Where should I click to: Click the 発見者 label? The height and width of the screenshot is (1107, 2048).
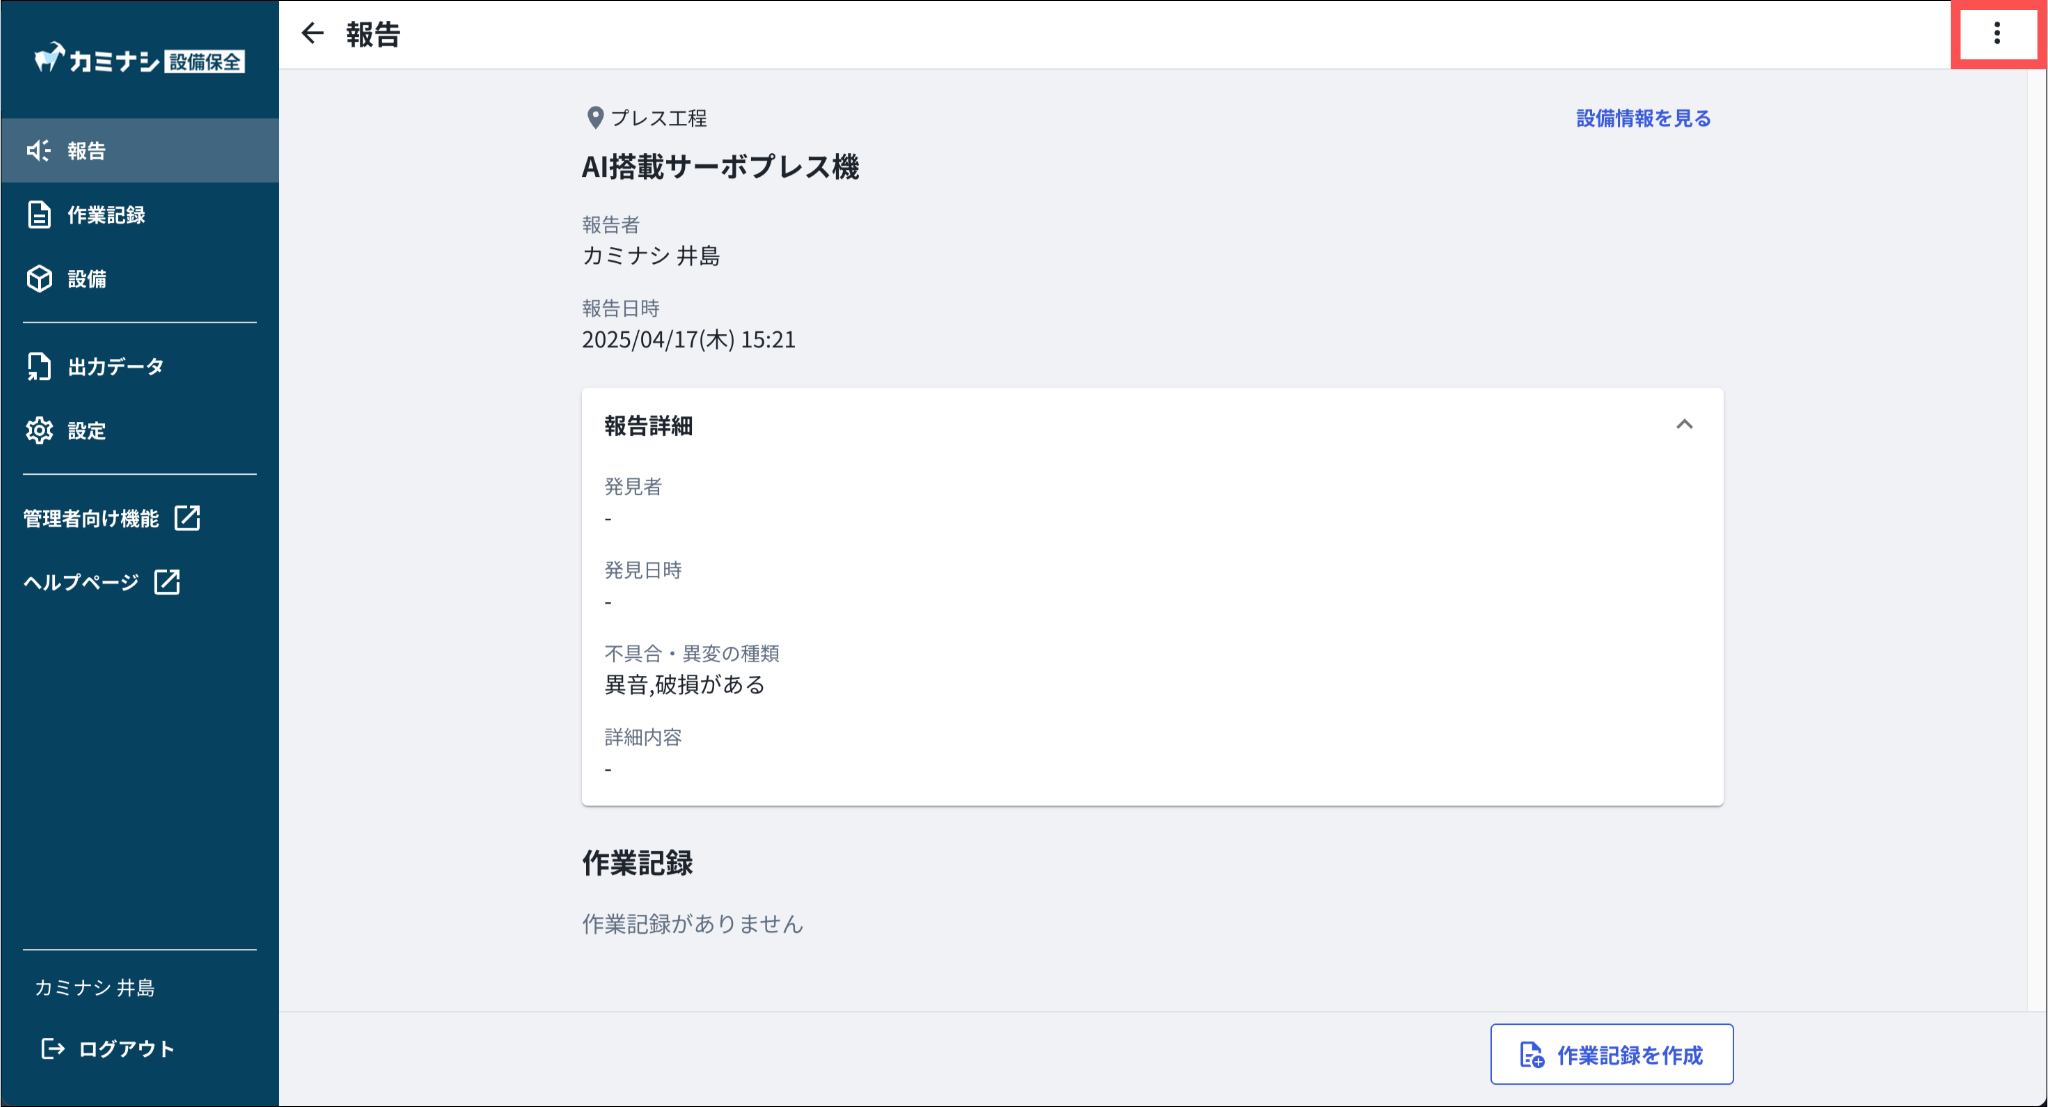click(633, 487)
